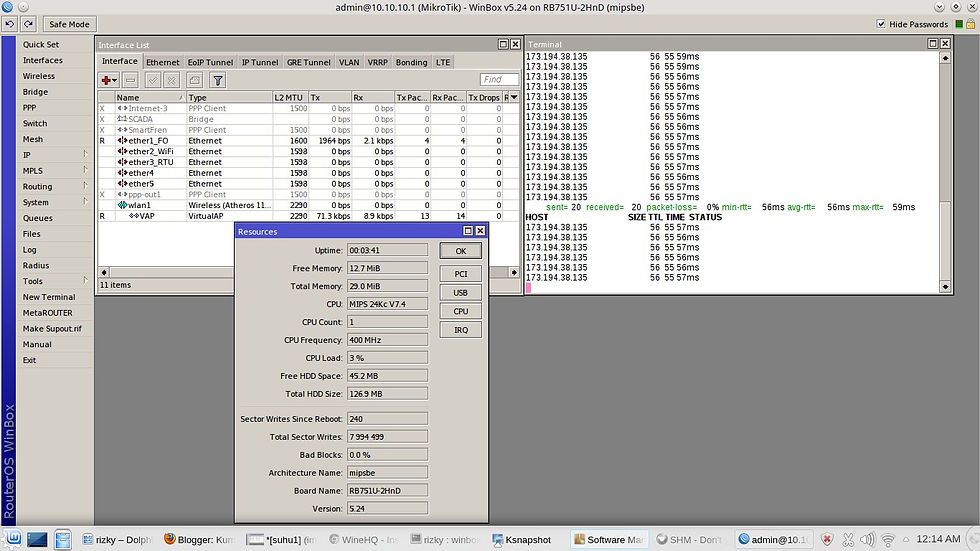
Task: Sort by the Name column header
Action: [150, 97]
